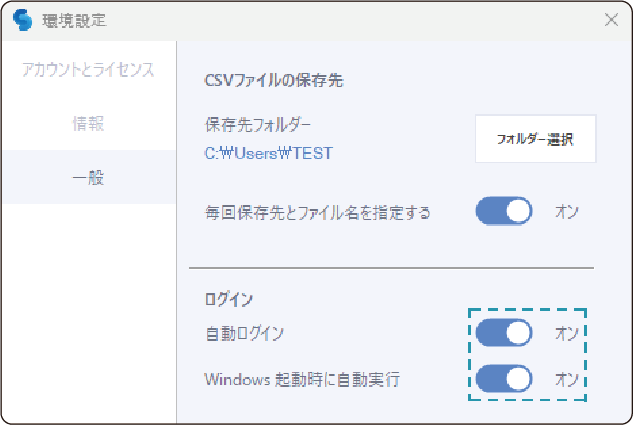Click the CSVファイルの保存先 section heading
The height and width of the screenshot is (425, 633).
(x=273, y=80)
